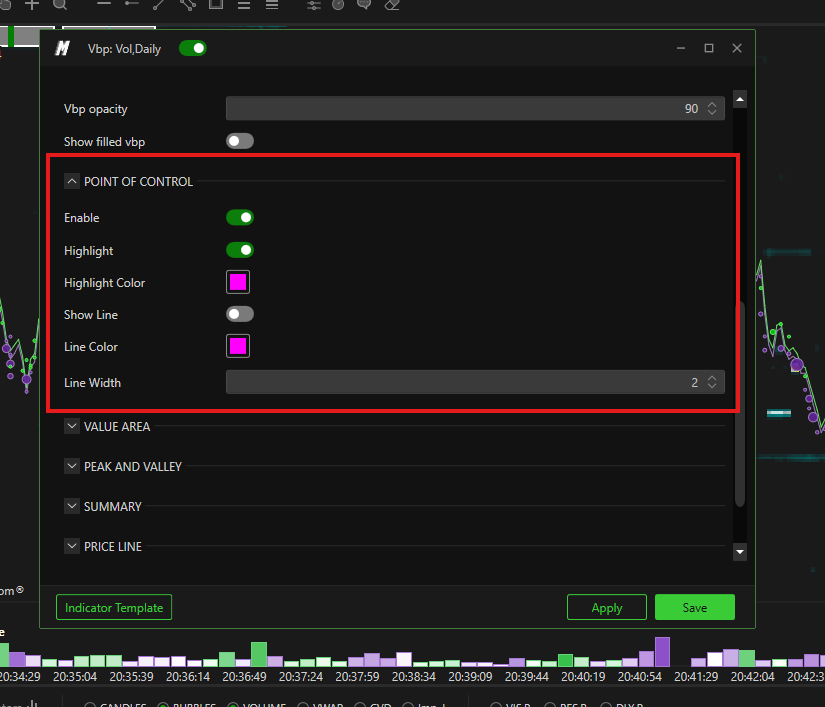Click the Save button
This screenshot has height=707, width=825.
point(695,607)
